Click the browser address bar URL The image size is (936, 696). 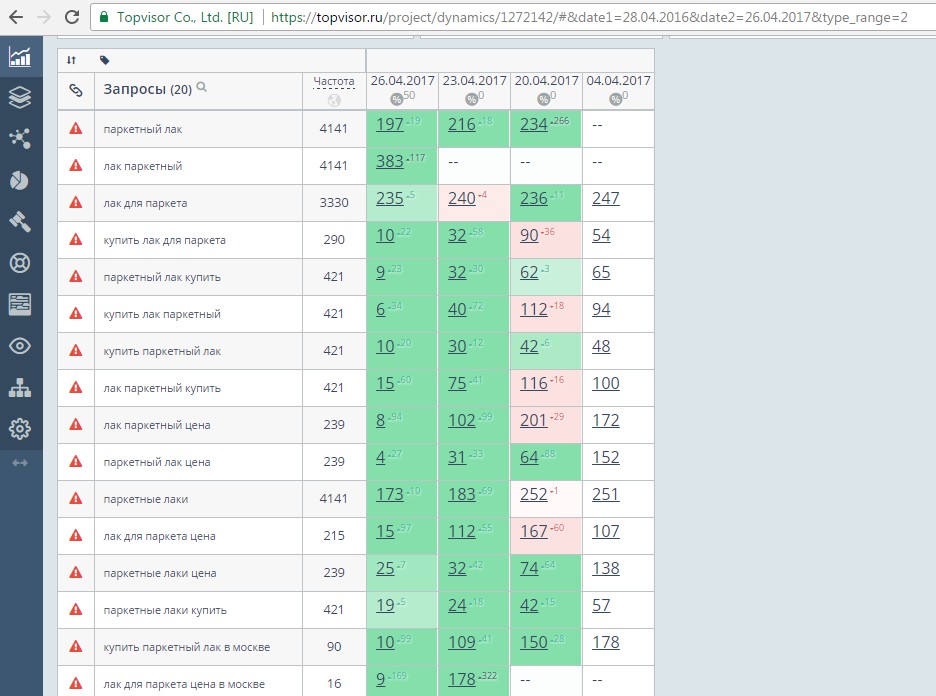(x=588, y=17)
